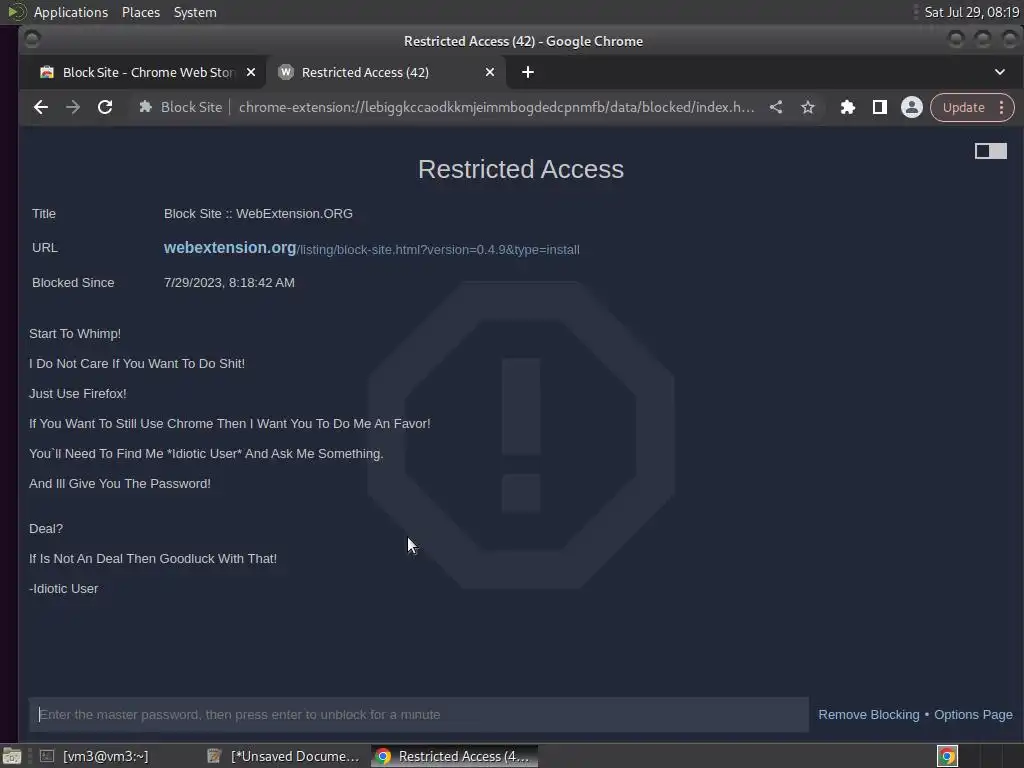Bookmark this tab with the star icon
Screen dimensions: 1024x768
808,107
